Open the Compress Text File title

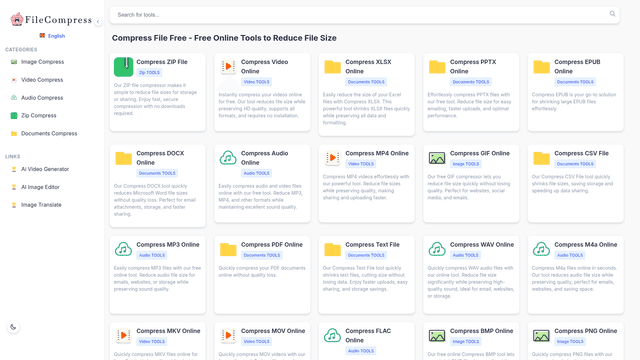pyautogui.click(x=372, y=244)
